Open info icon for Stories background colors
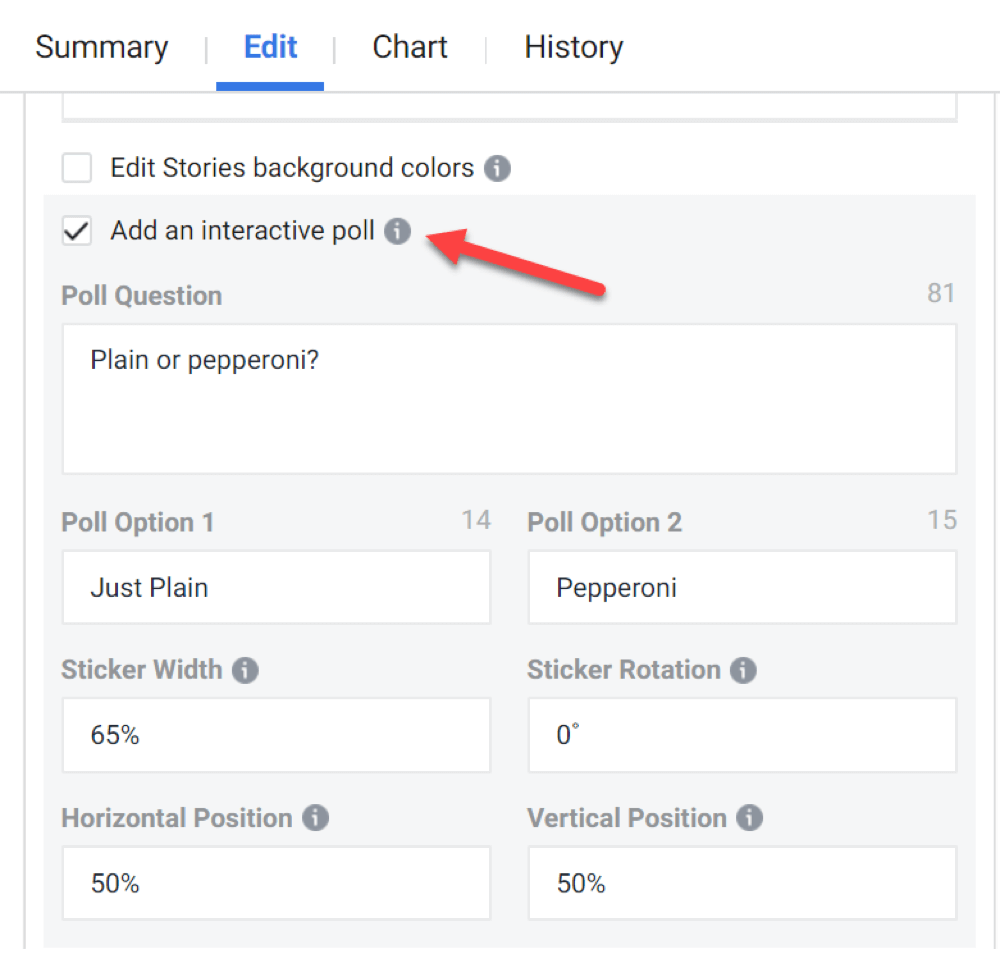 (497, 168)
